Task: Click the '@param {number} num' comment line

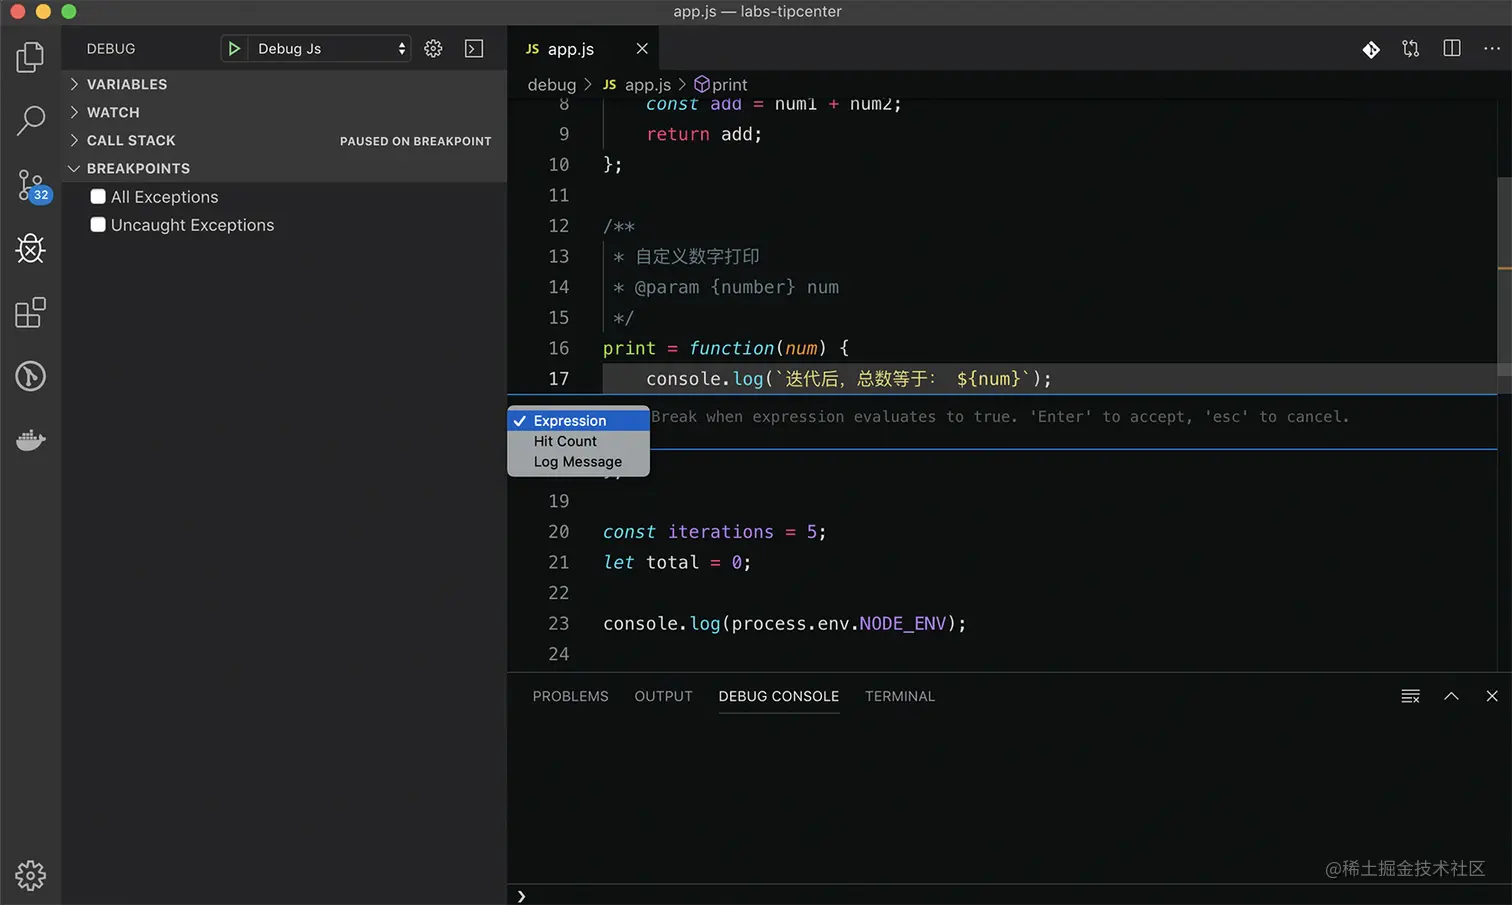Action: pos(726,287)
